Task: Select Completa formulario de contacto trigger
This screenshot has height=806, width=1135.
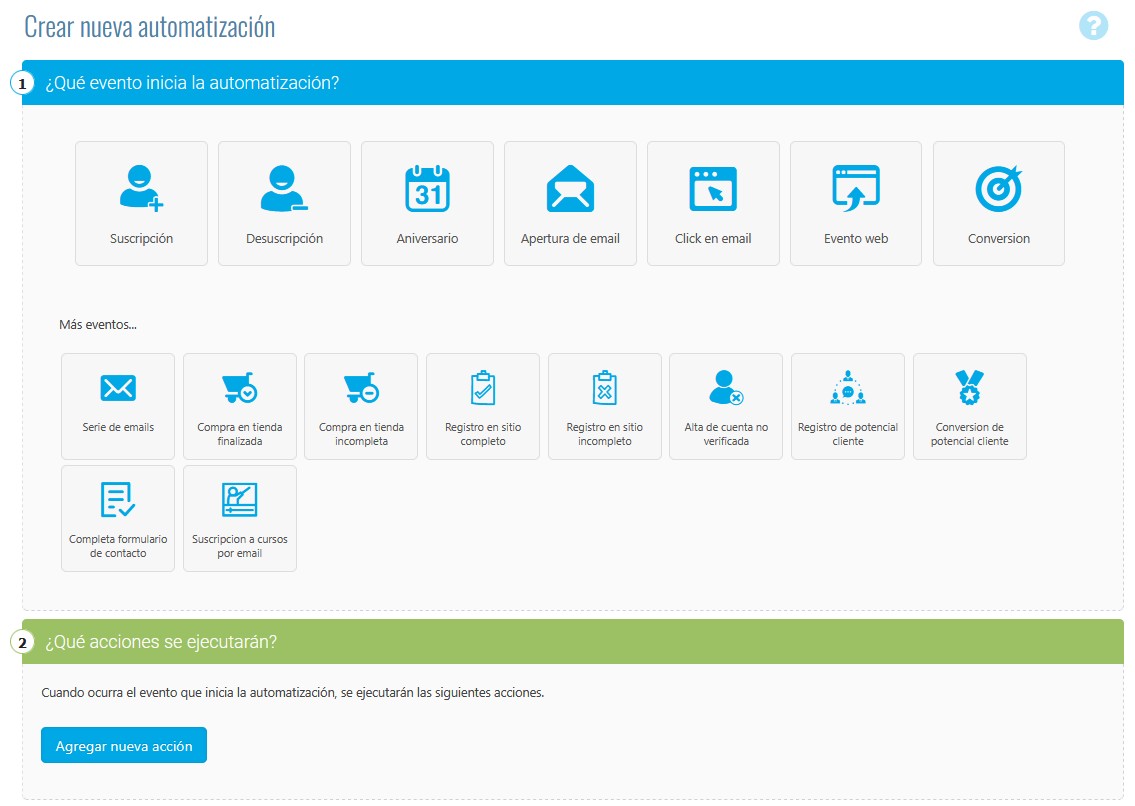Action: [117, 517]
